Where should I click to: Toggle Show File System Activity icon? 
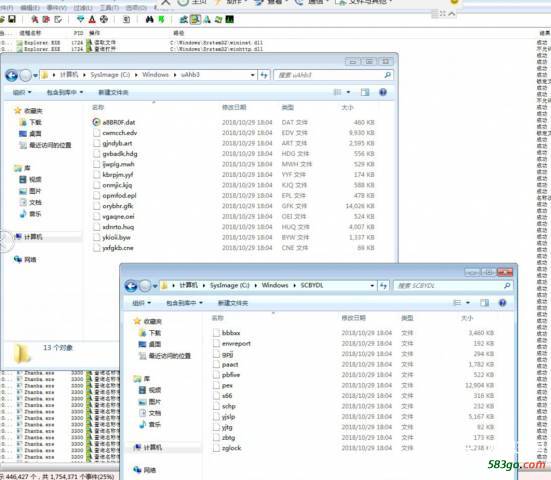pyautogui.click(x=195, y=19)
